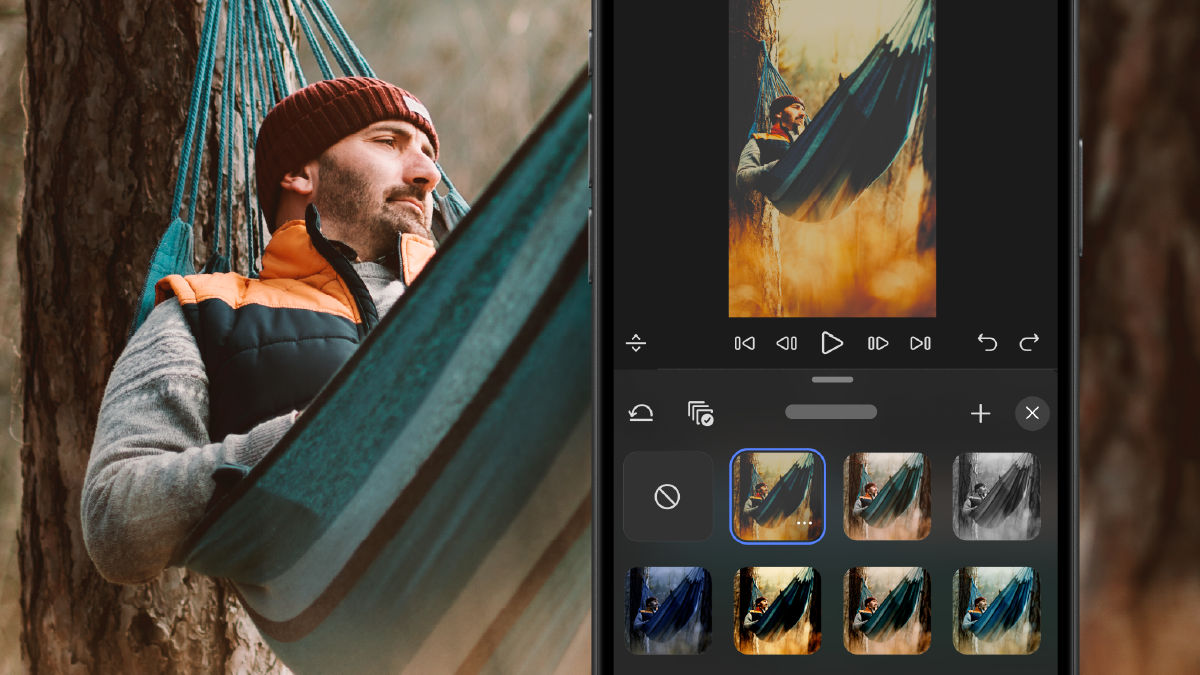This screenshot has width=1200, height=675.
Task: Choose the dark blue filter thumbnail
Action: 669,610
